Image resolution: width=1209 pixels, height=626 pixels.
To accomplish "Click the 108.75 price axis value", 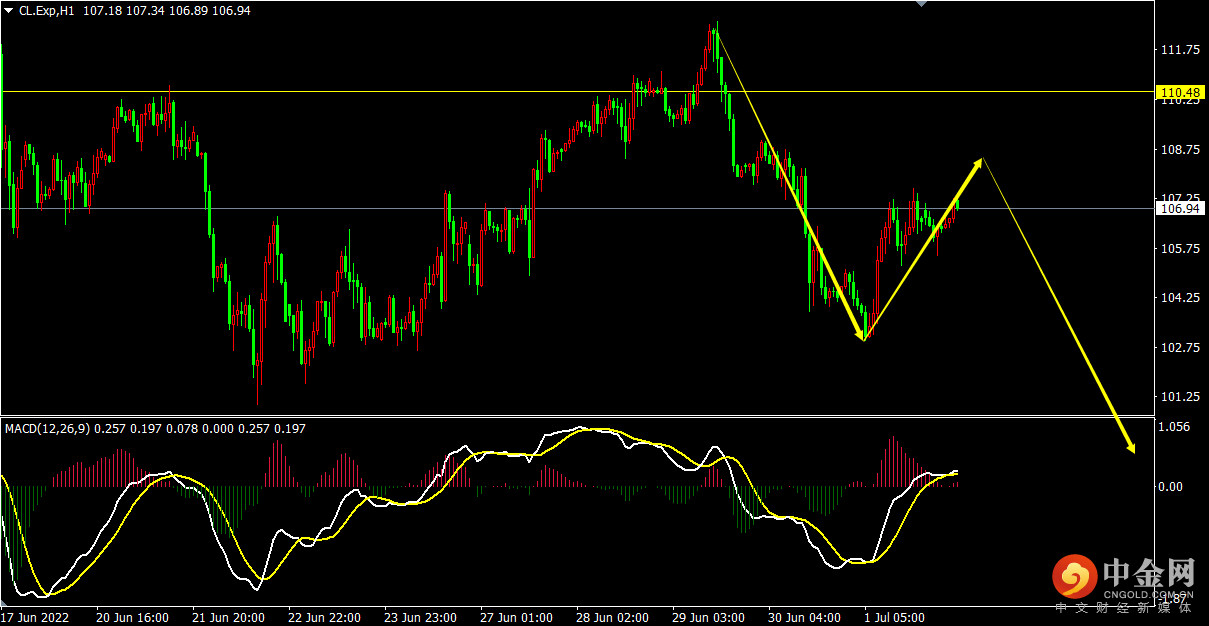I will pos(1180,150).
